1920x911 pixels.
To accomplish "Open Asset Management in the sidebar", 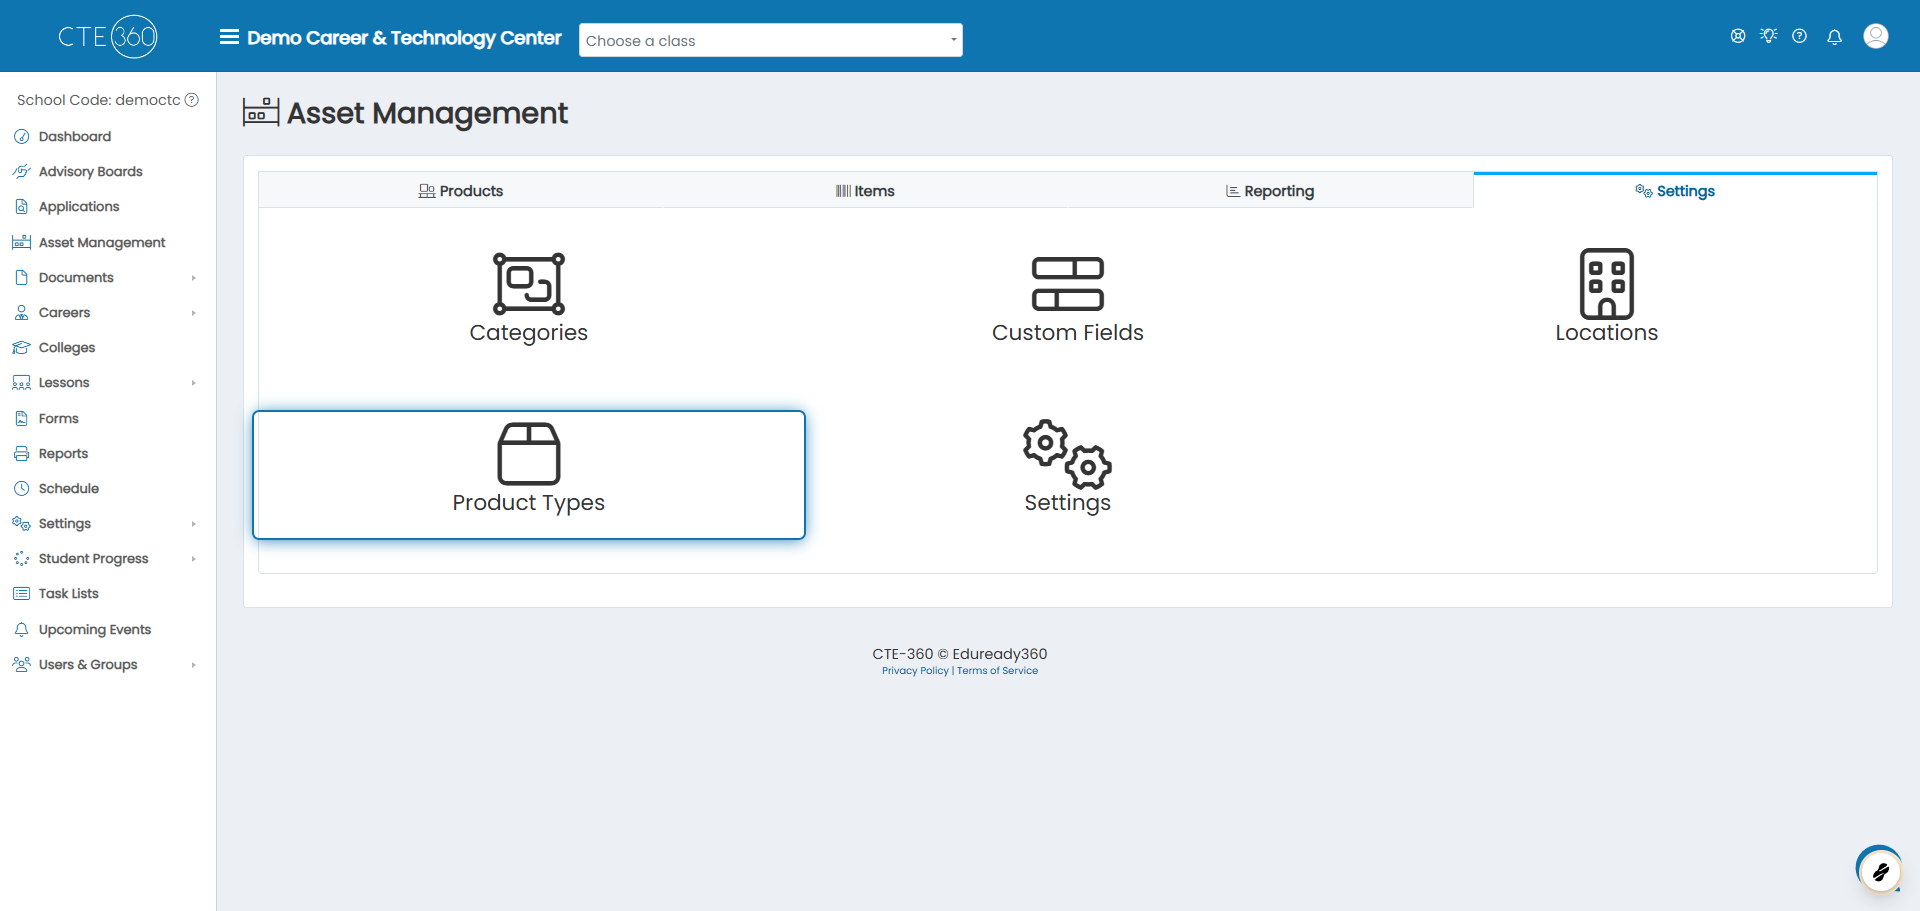I will point(102,242).
